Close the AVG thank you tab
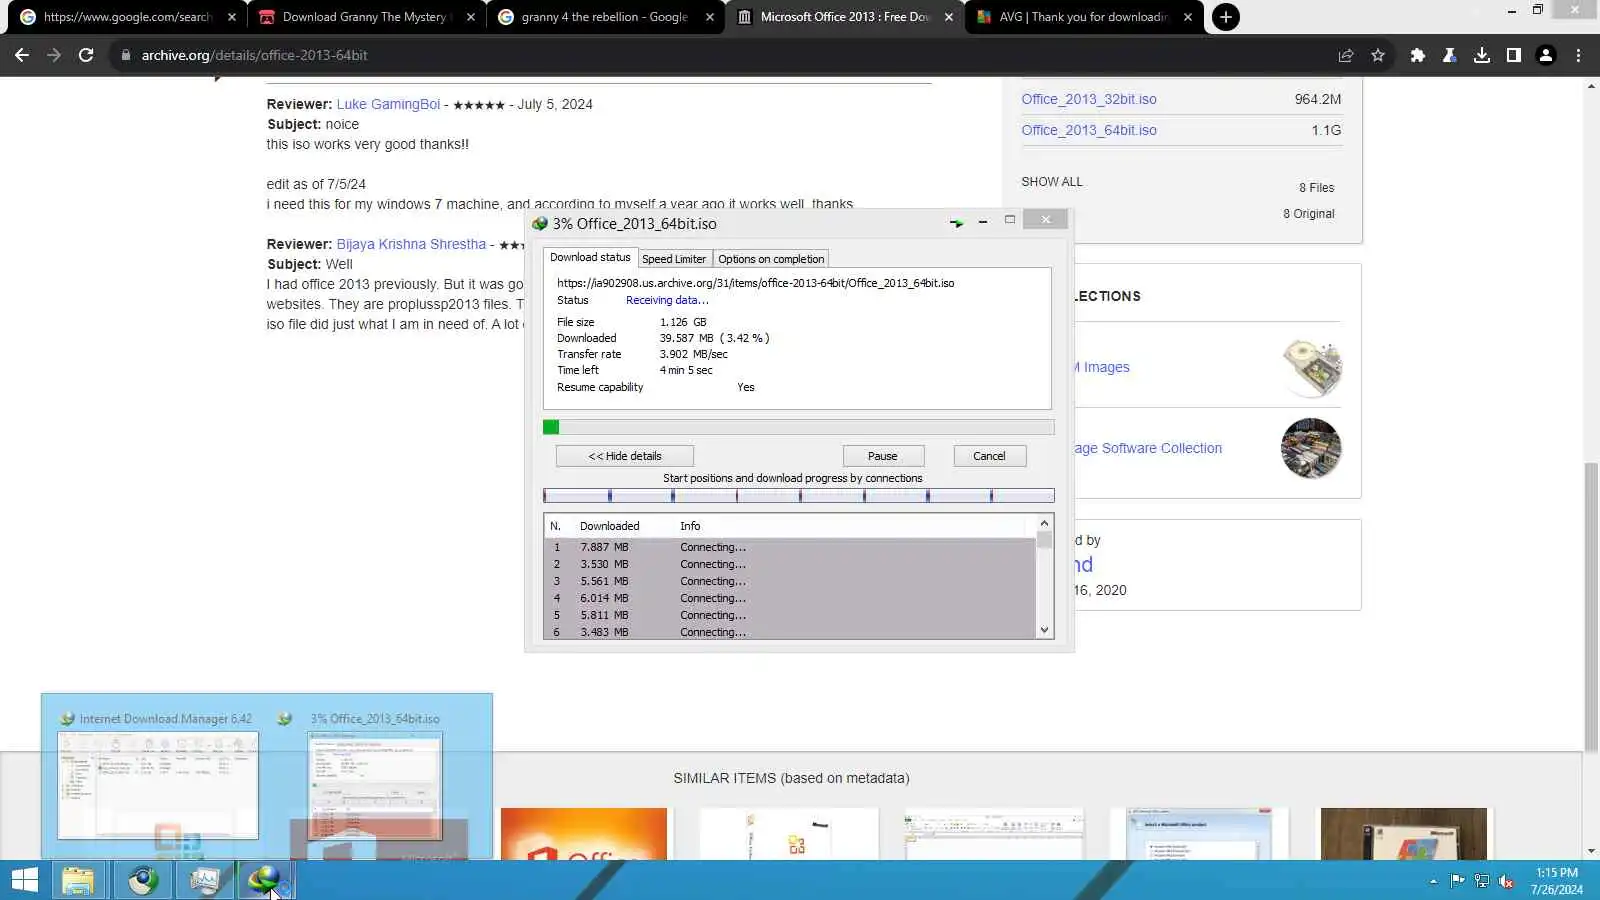 1188,17
